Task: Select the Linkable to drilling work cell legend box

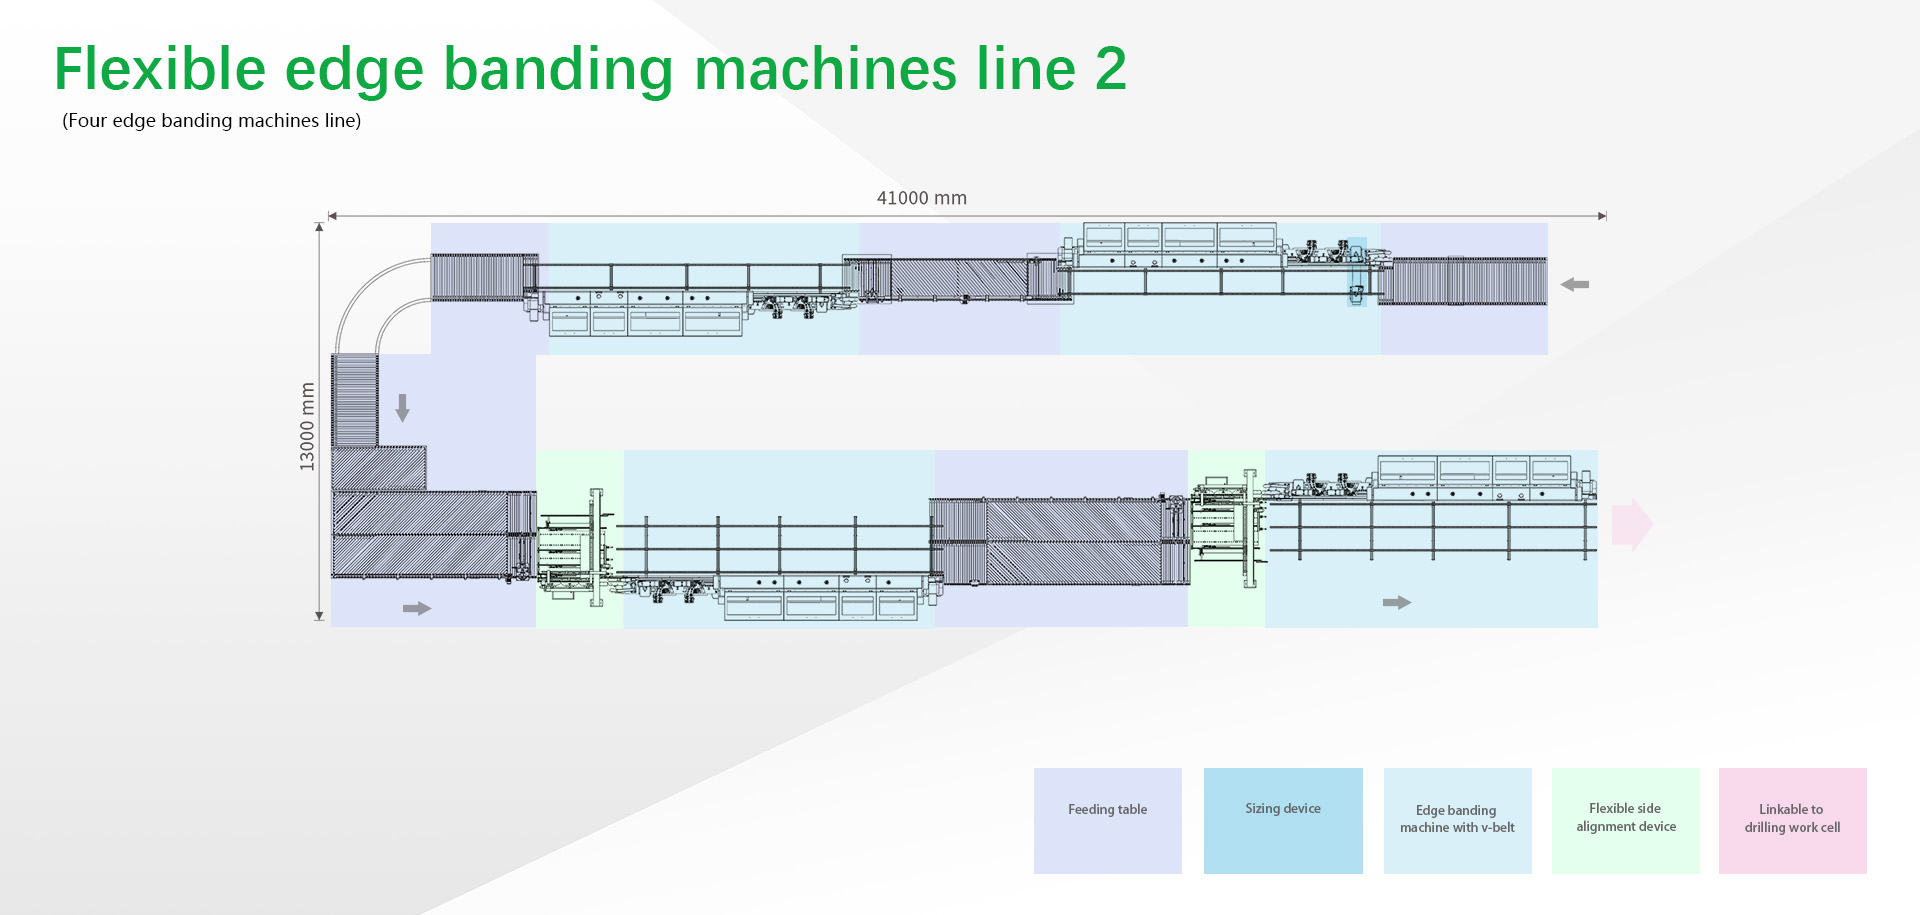Action: 1792,820
